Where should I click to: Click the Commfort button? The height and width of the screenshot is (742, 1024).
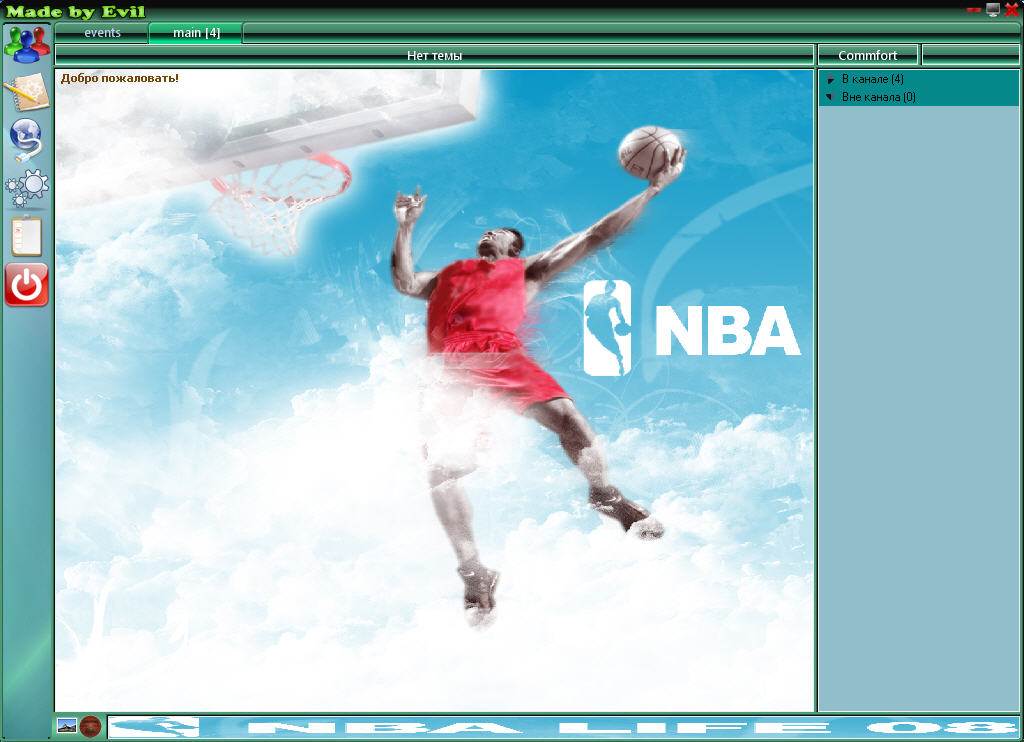[868, 56]
